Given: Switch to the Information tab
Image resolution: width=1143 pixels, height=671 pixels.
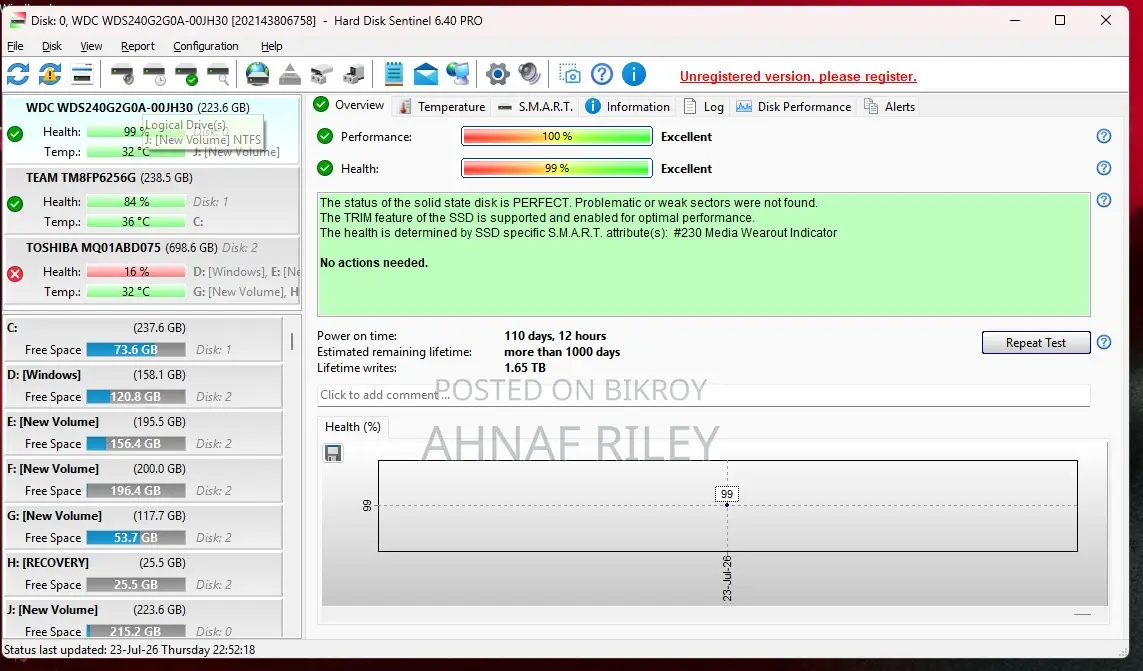Looking at the screenshot, I should coord(628,106).
